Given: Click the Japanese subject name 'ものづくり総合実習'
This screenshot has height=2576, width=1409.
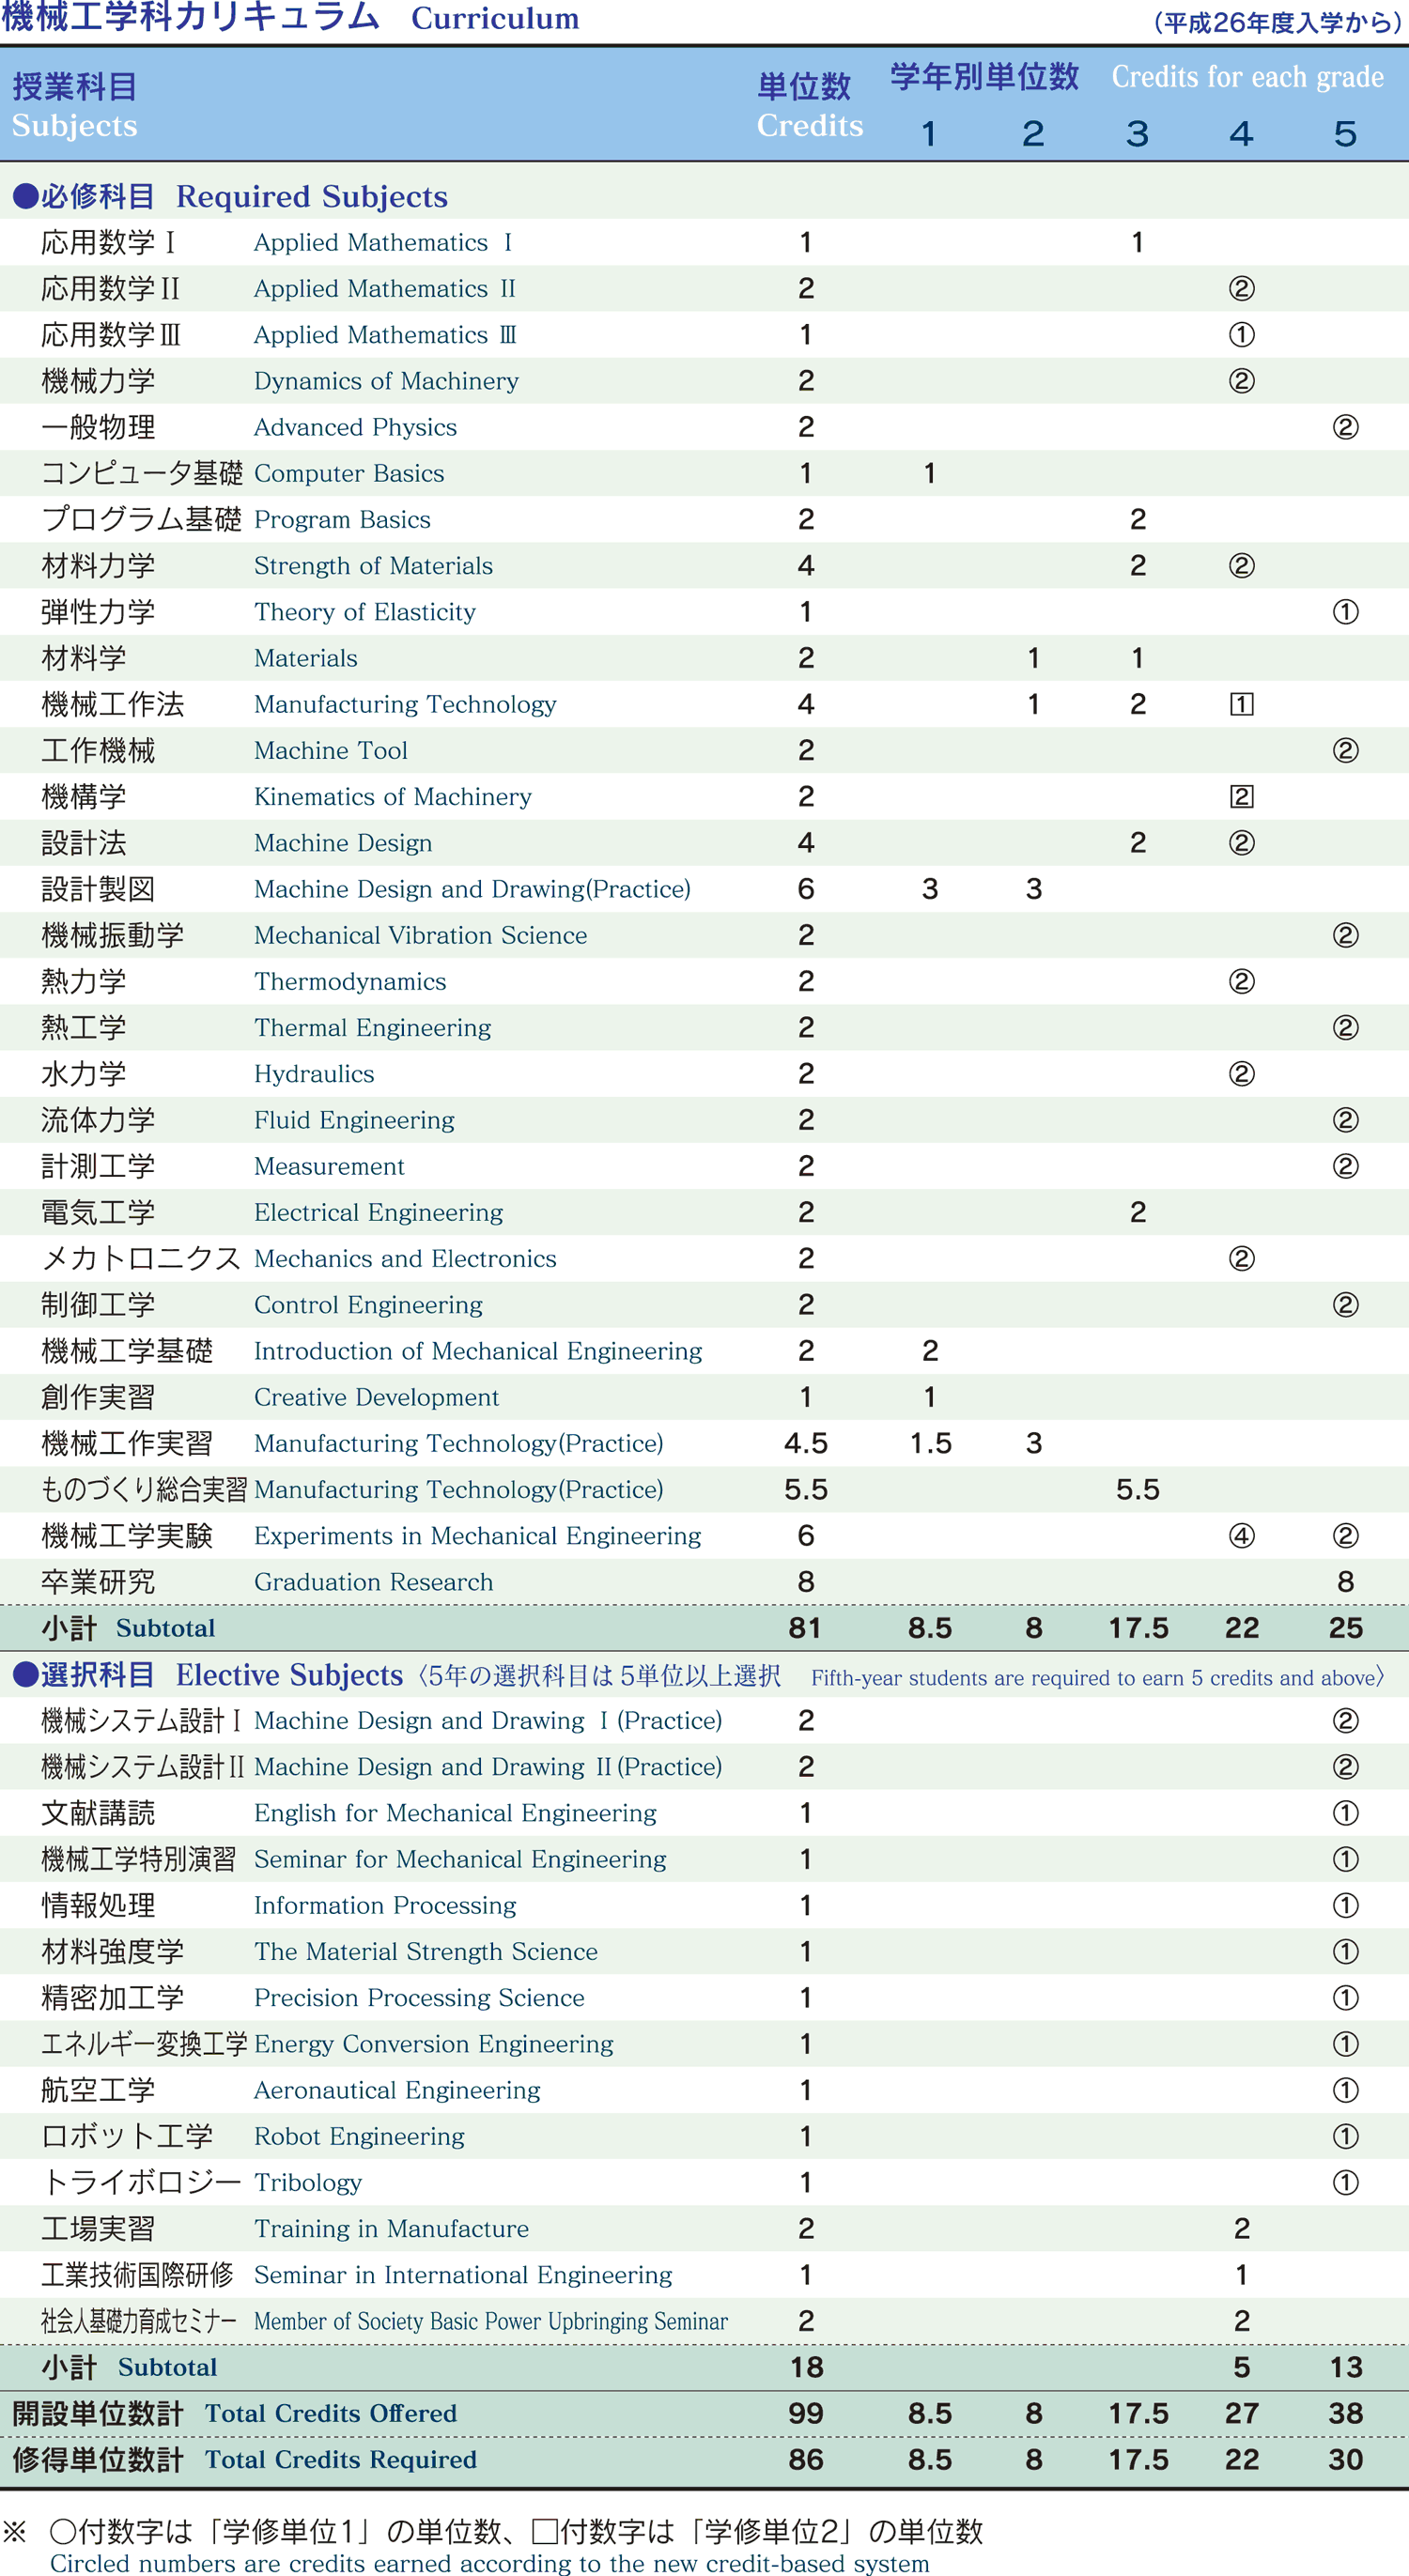Looking at the screenshot, I should [143, 1489].
